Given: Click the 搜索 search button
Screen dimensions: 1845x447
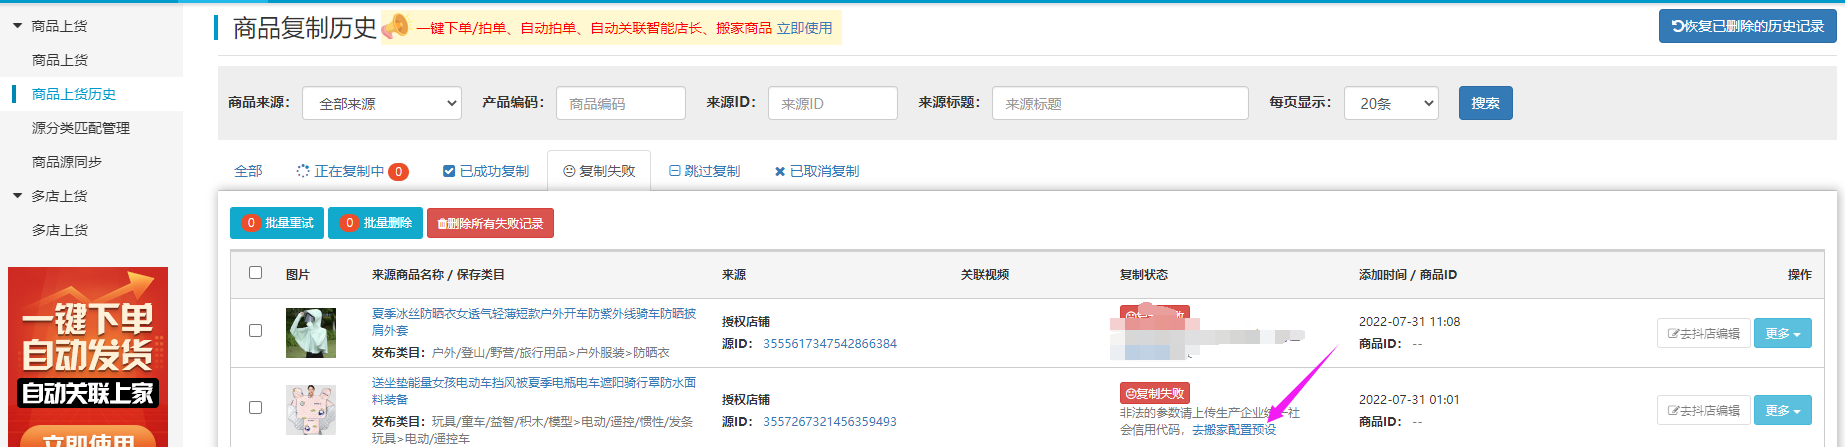Looking at the screenshot, I should tap(1485, 103).
